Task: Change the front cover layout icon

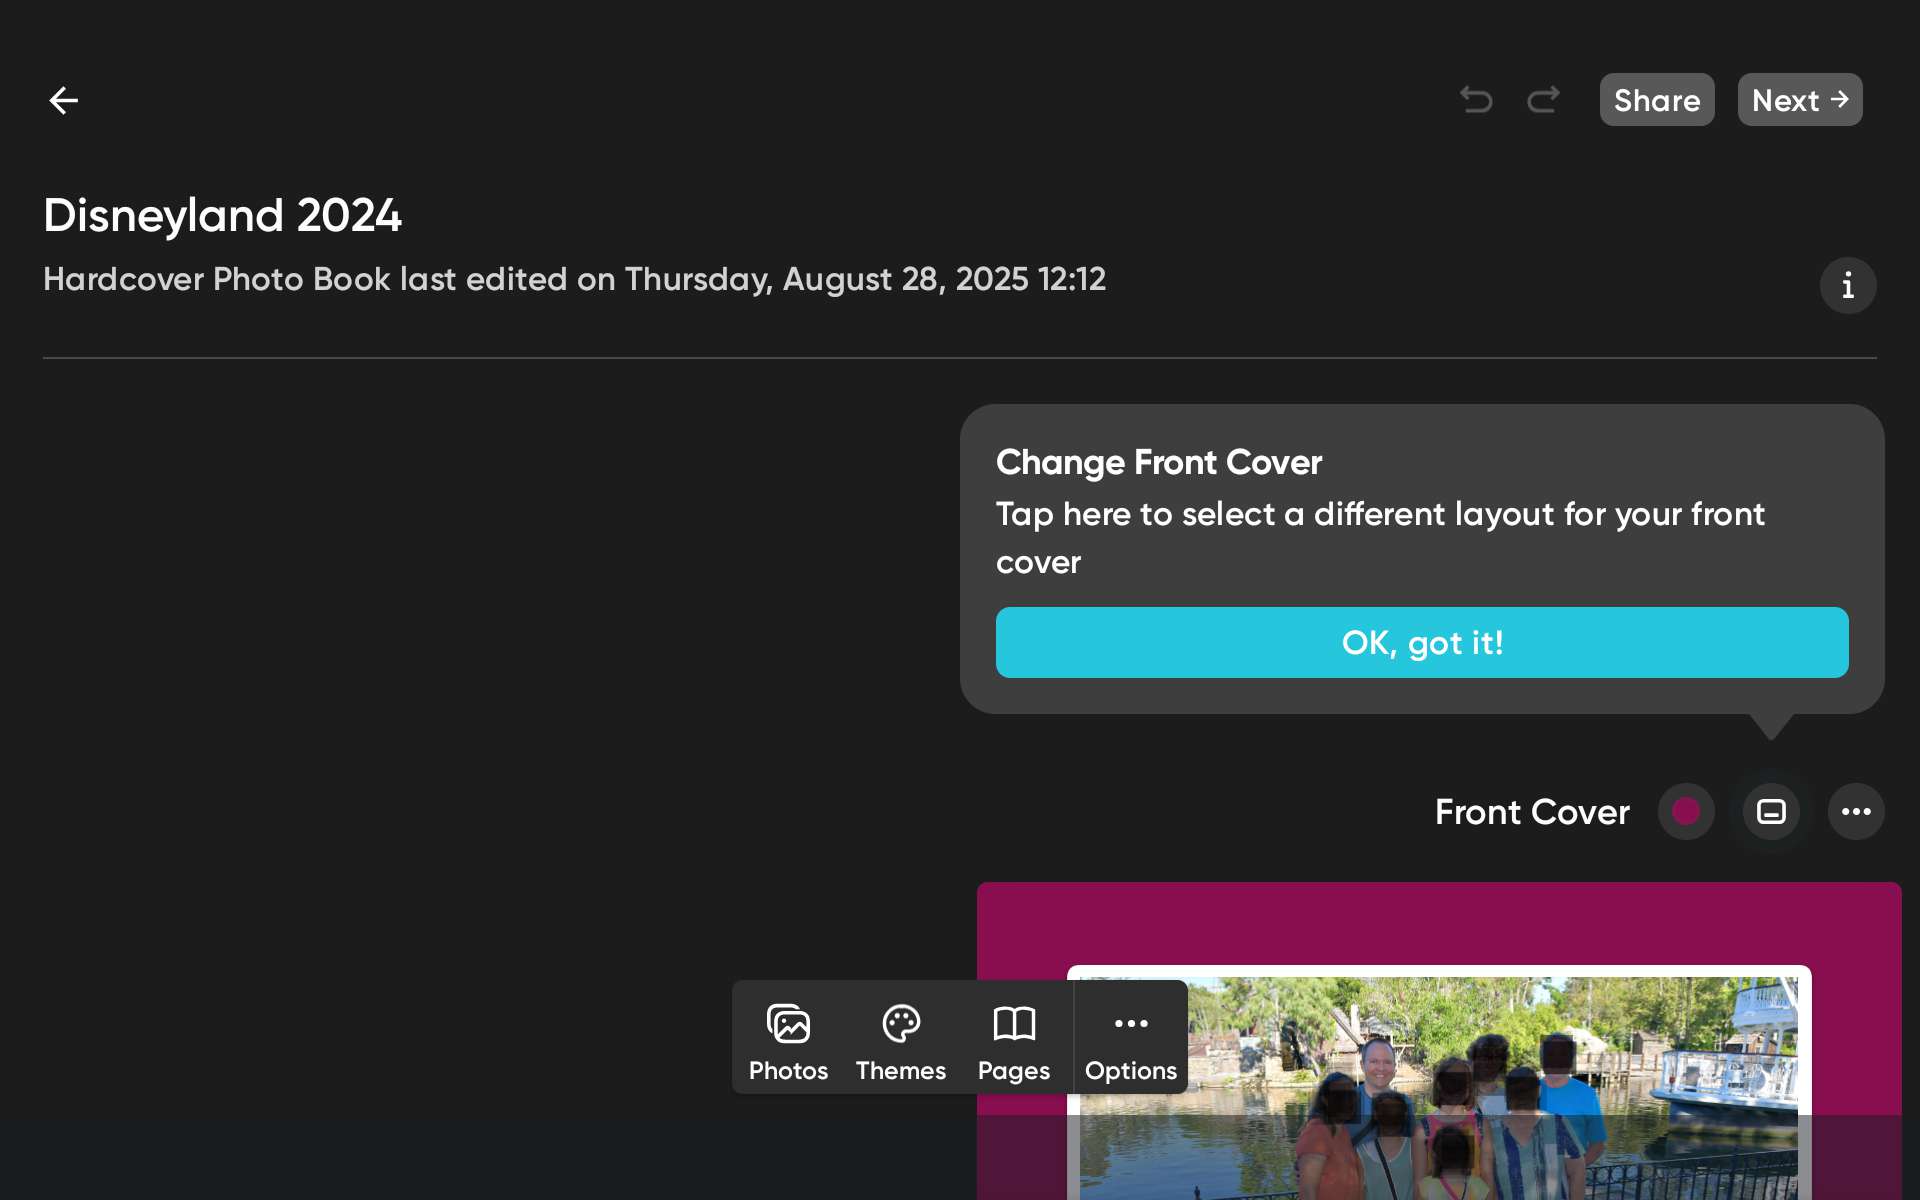Action: click(1771, 811)
